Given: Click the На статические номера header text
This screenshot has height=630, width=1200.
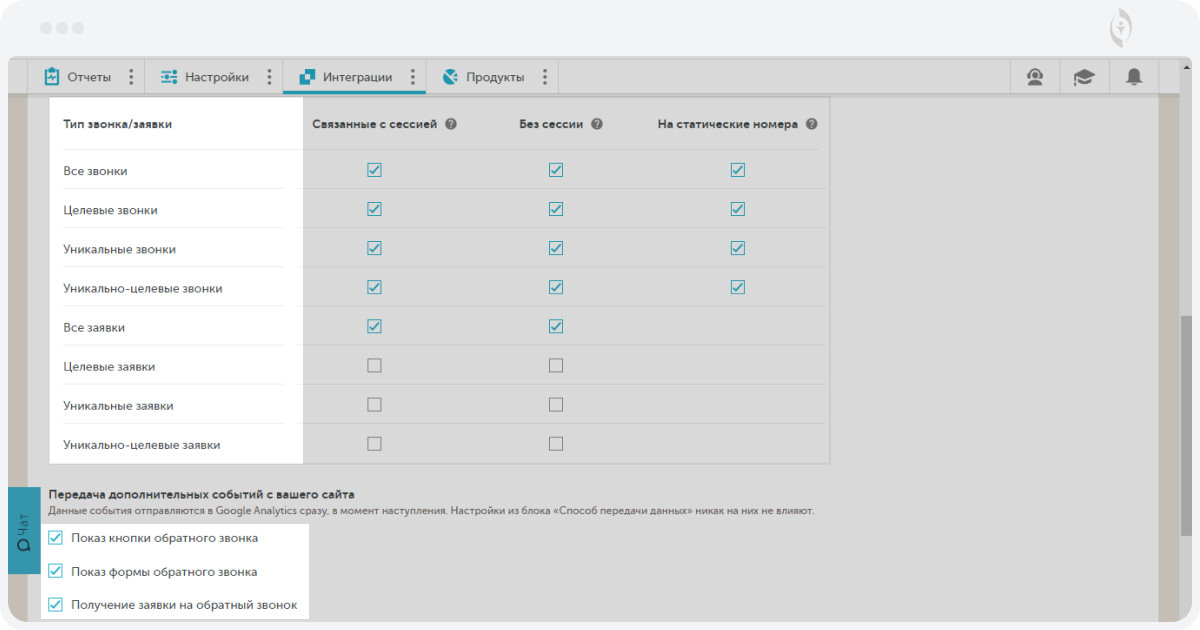Looking at the screenshot, I should [727, 125].
